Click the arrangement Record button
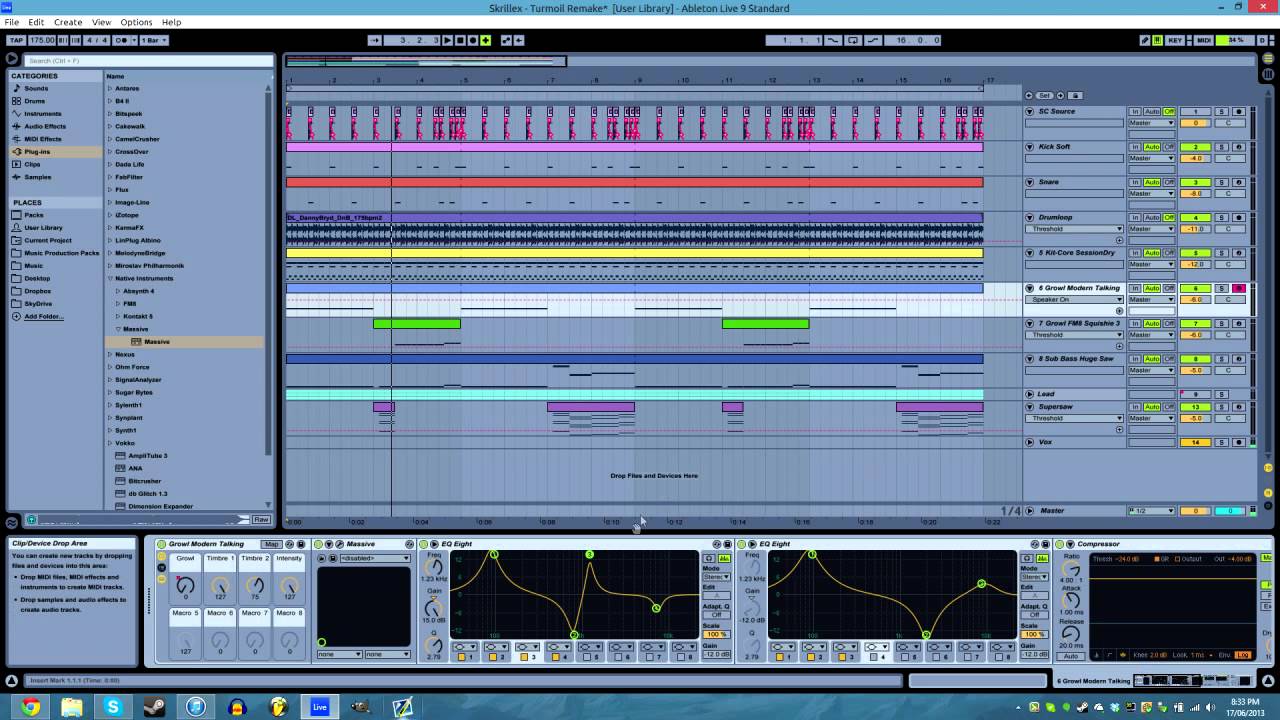1280x720 pixels. pyautogui.click(x=473, y=40)
